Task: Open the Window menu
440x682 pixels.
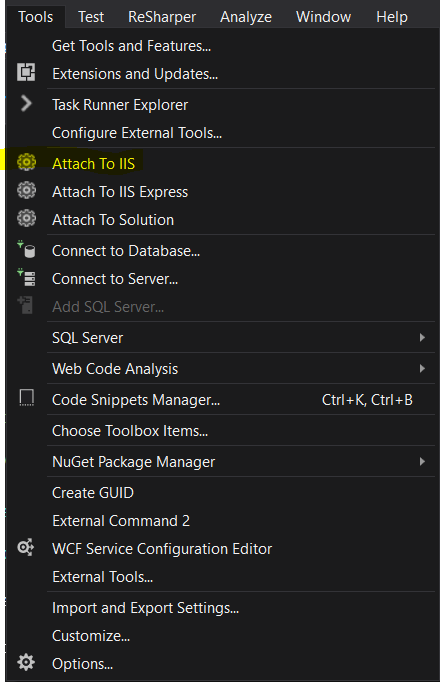Action: click(x=323, y=17)
